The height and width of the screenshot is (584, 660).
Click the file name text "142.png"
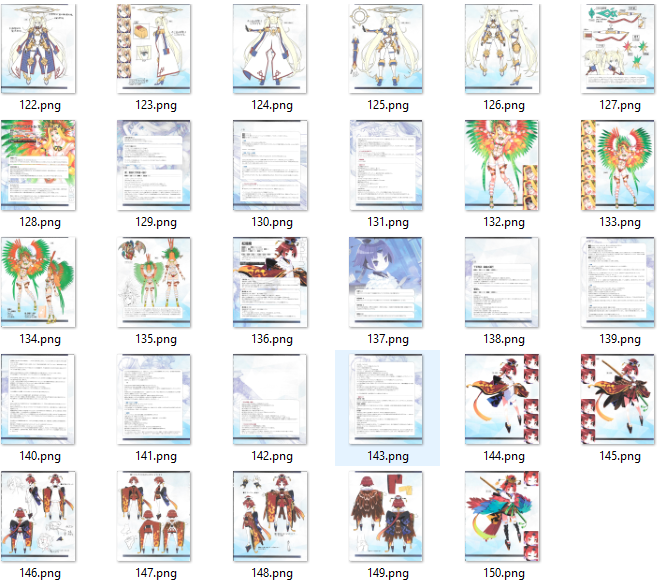(272, 456)
